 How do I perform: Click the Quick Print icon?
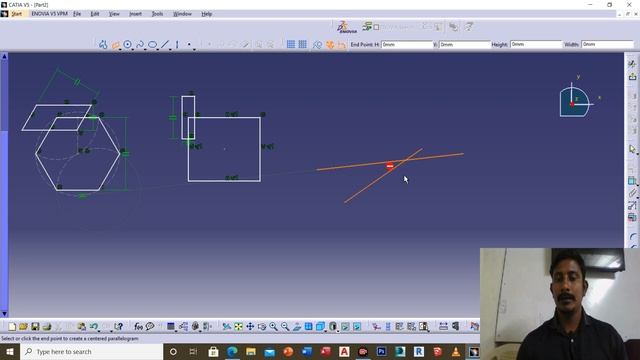(47, 327)
